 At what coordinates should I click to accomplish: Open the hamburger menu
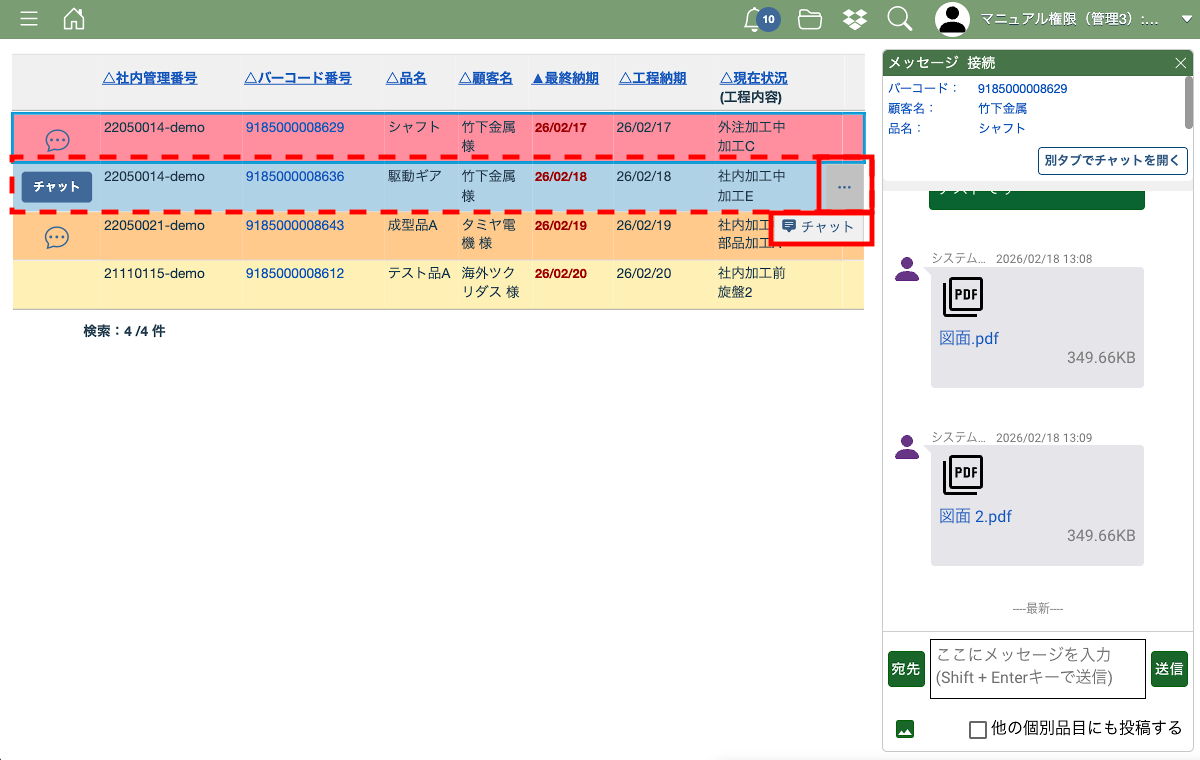click(29, 19)
